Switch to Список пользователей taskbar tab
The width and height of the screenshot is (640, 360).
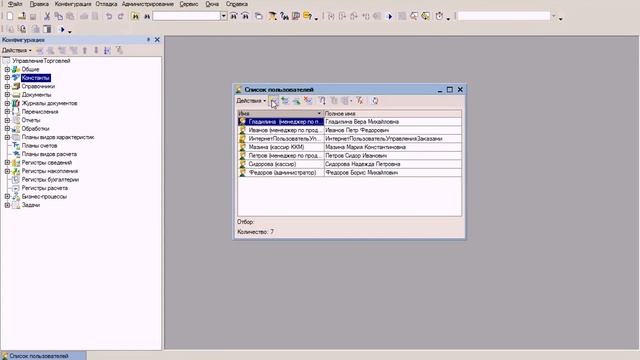43,356
